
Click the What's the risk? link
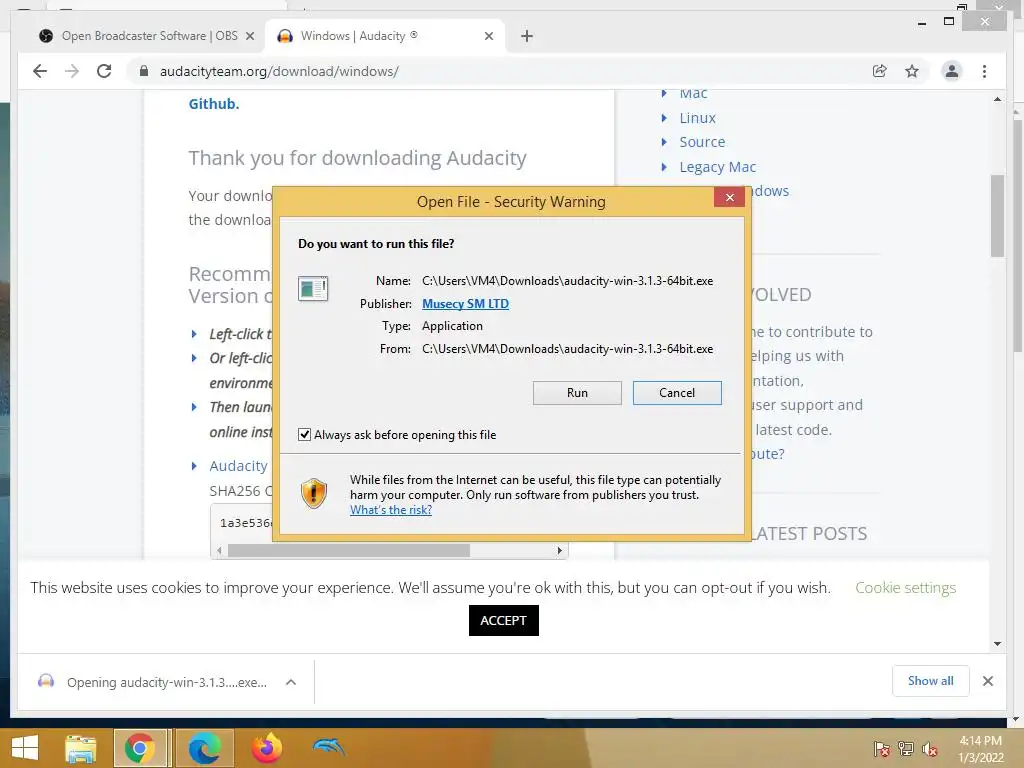click(x=391, y=510)
